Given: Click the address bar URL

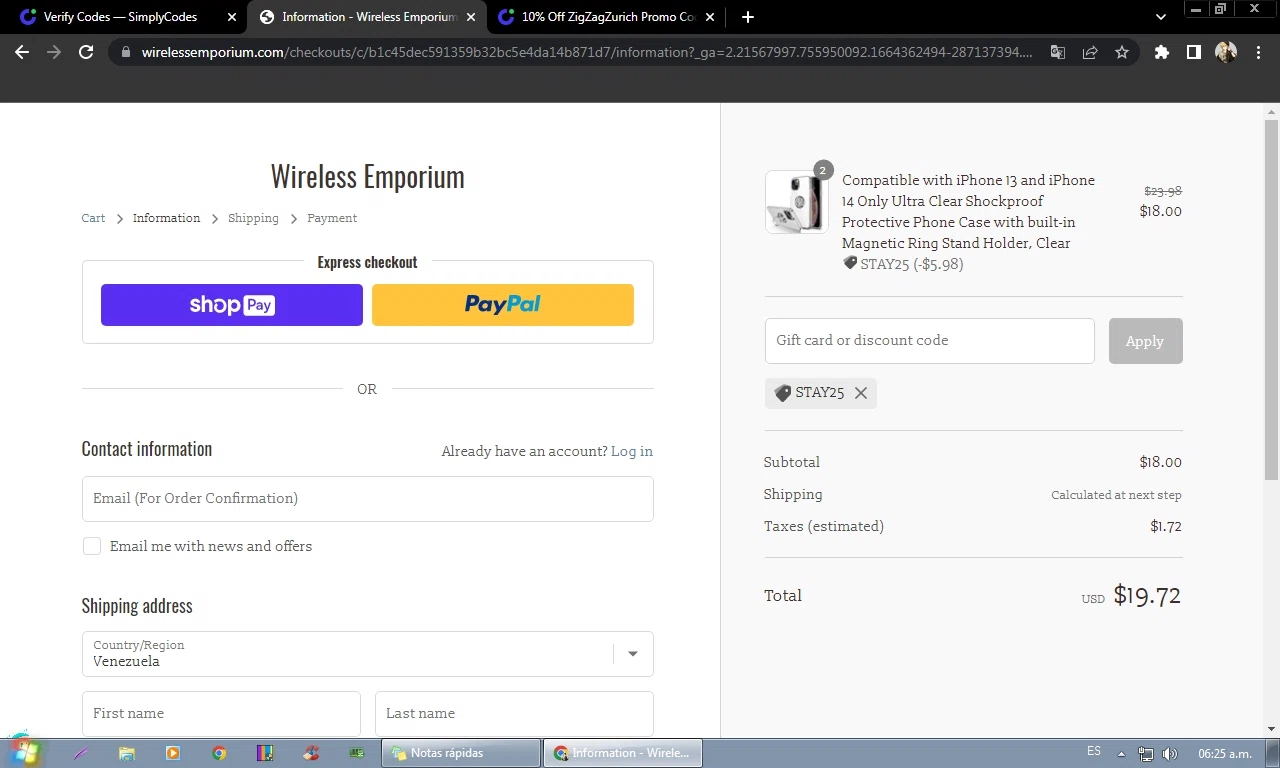Looking at the screenshot, I should tap(586, 52).
